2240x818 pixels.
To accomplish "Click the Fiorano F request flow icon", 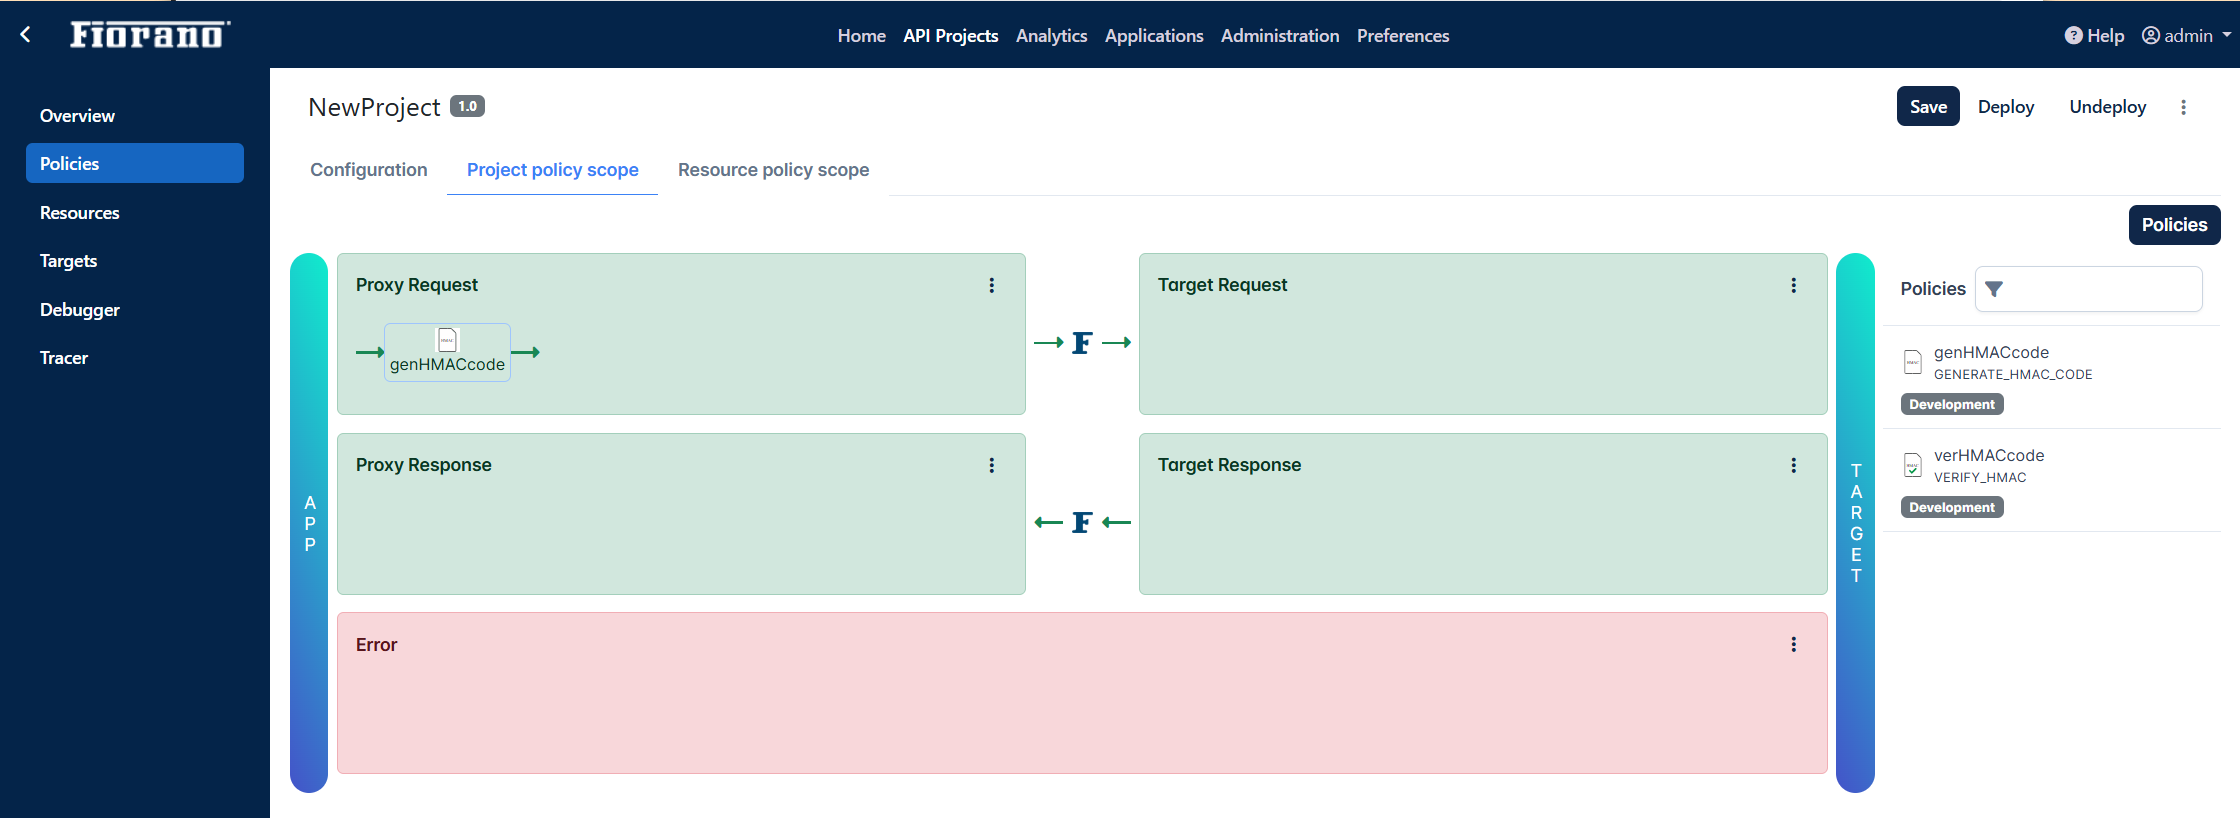I will (x=1082, y=343).
